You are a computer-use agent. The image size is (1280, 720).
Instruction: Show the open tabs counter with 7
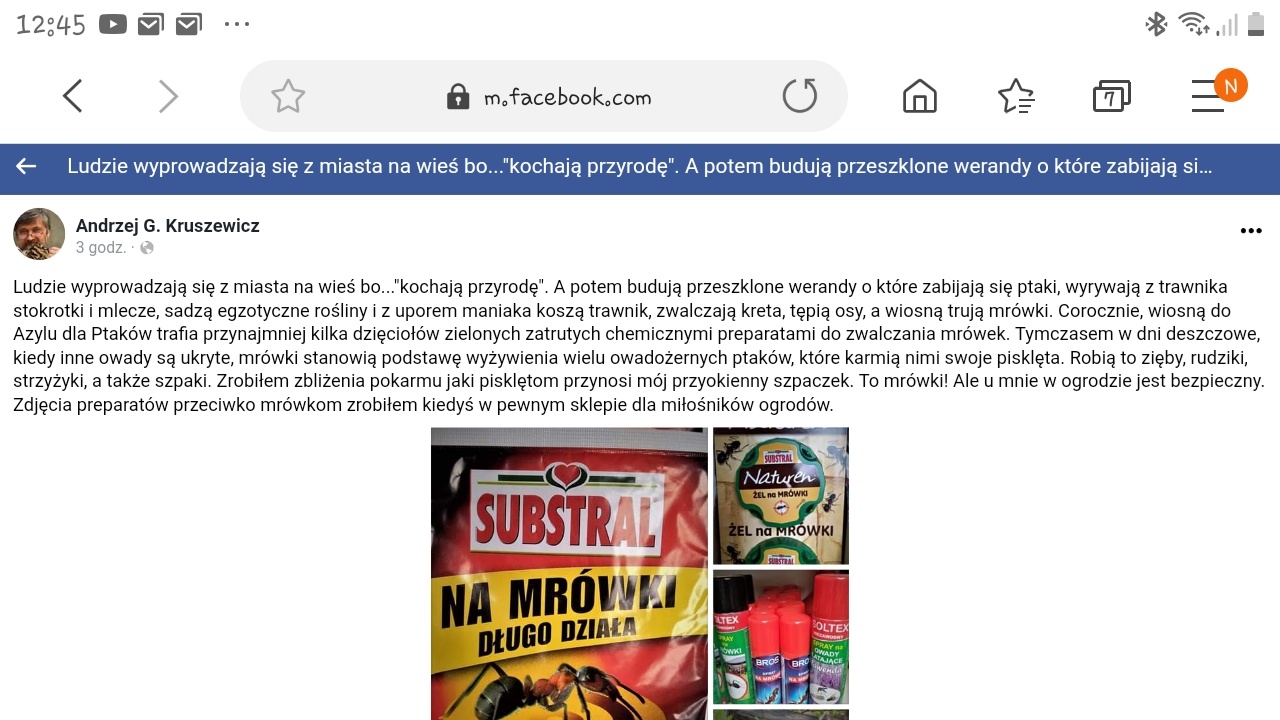pos(1111,97)
